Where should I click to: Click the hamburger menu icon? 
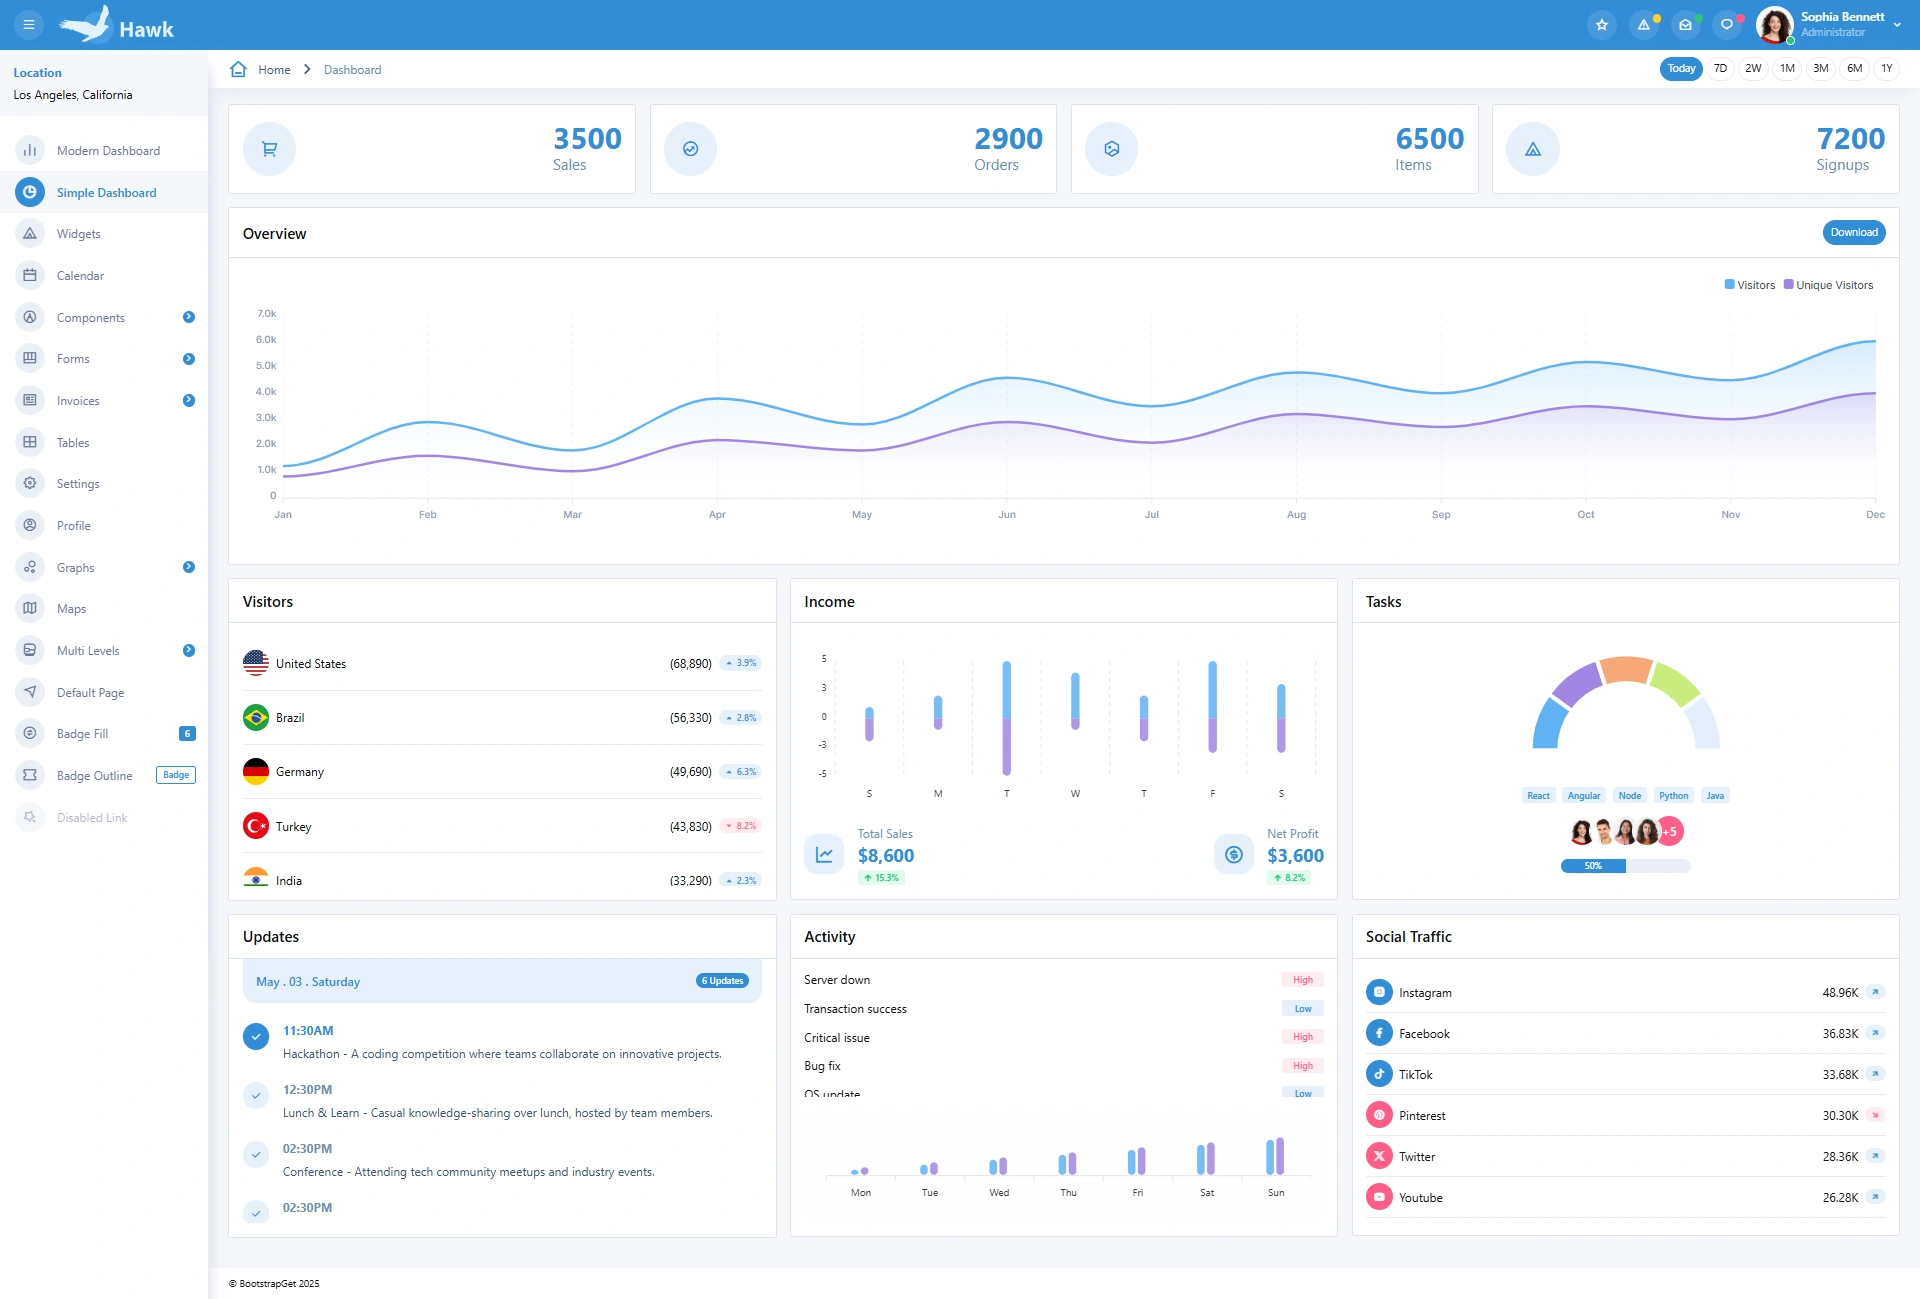[29, 25]
